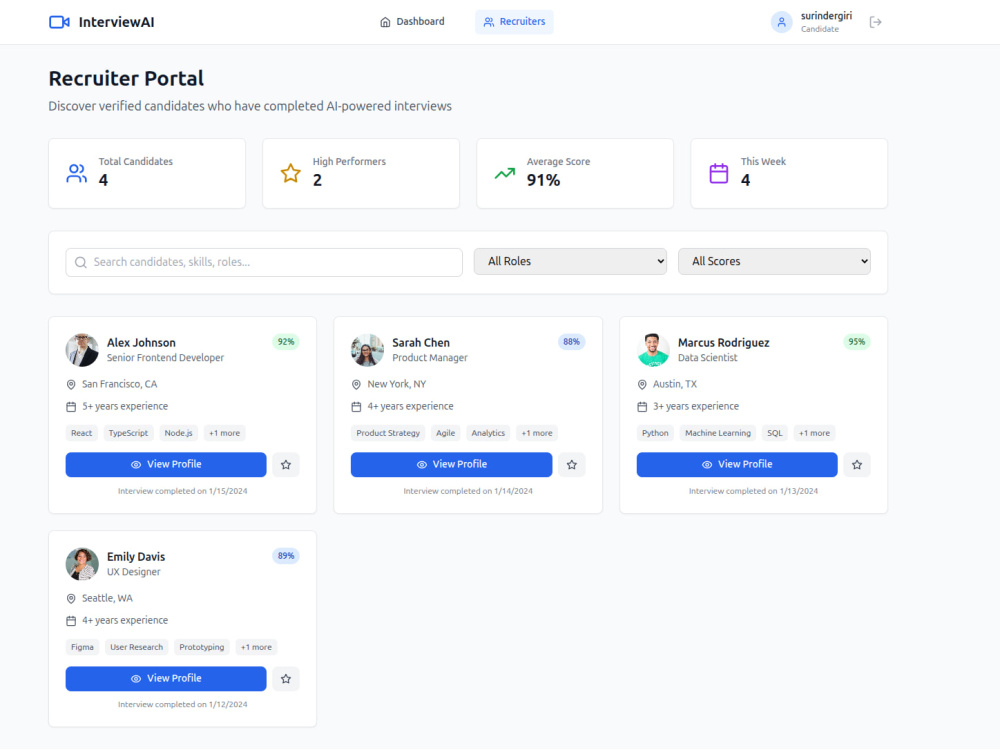The width and height of the screenshot is (1000, 750).
Task: Switch to the Recruiters tab
Action: [514, 22]
